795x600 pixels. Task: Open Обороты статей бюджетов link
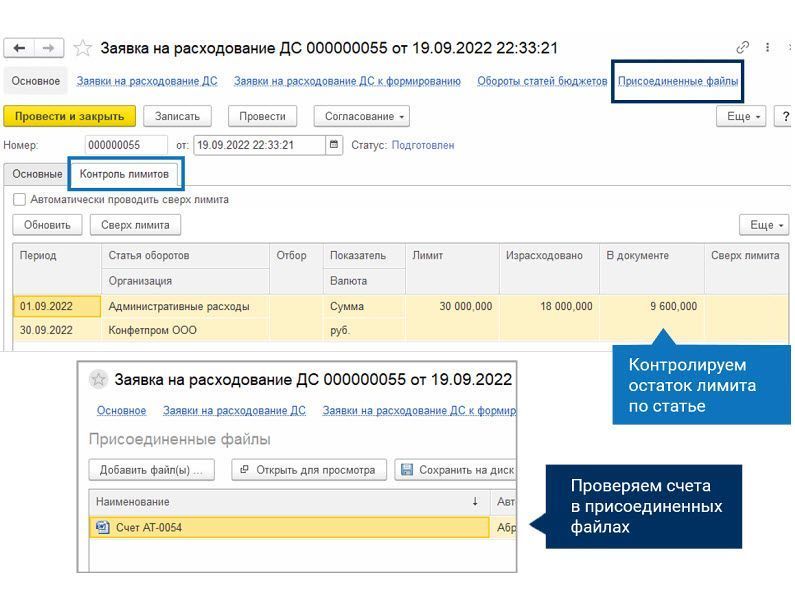(x=542, y=81)
